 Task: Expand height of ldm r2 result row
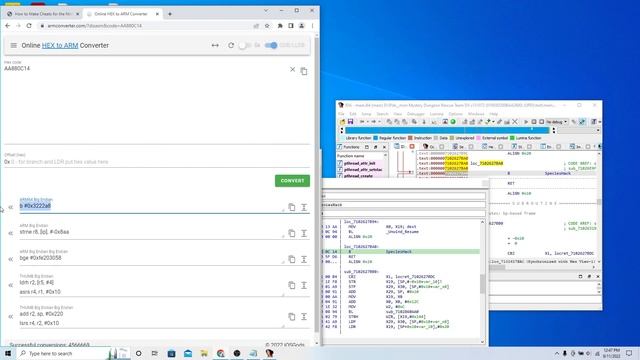(x=304, y=285)
